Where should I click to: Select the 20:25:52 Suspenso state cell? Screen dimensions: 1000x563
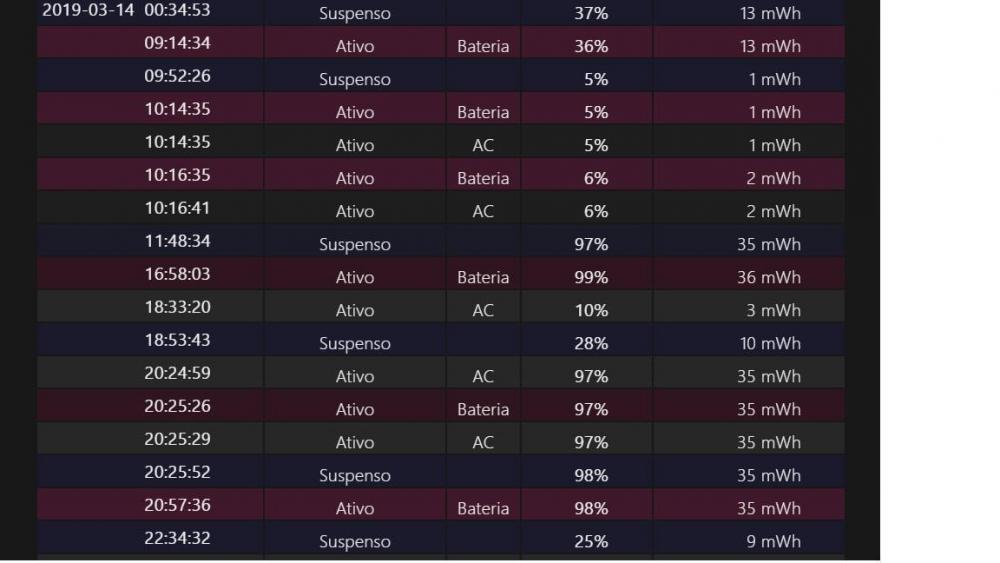[x=355, y=475]
